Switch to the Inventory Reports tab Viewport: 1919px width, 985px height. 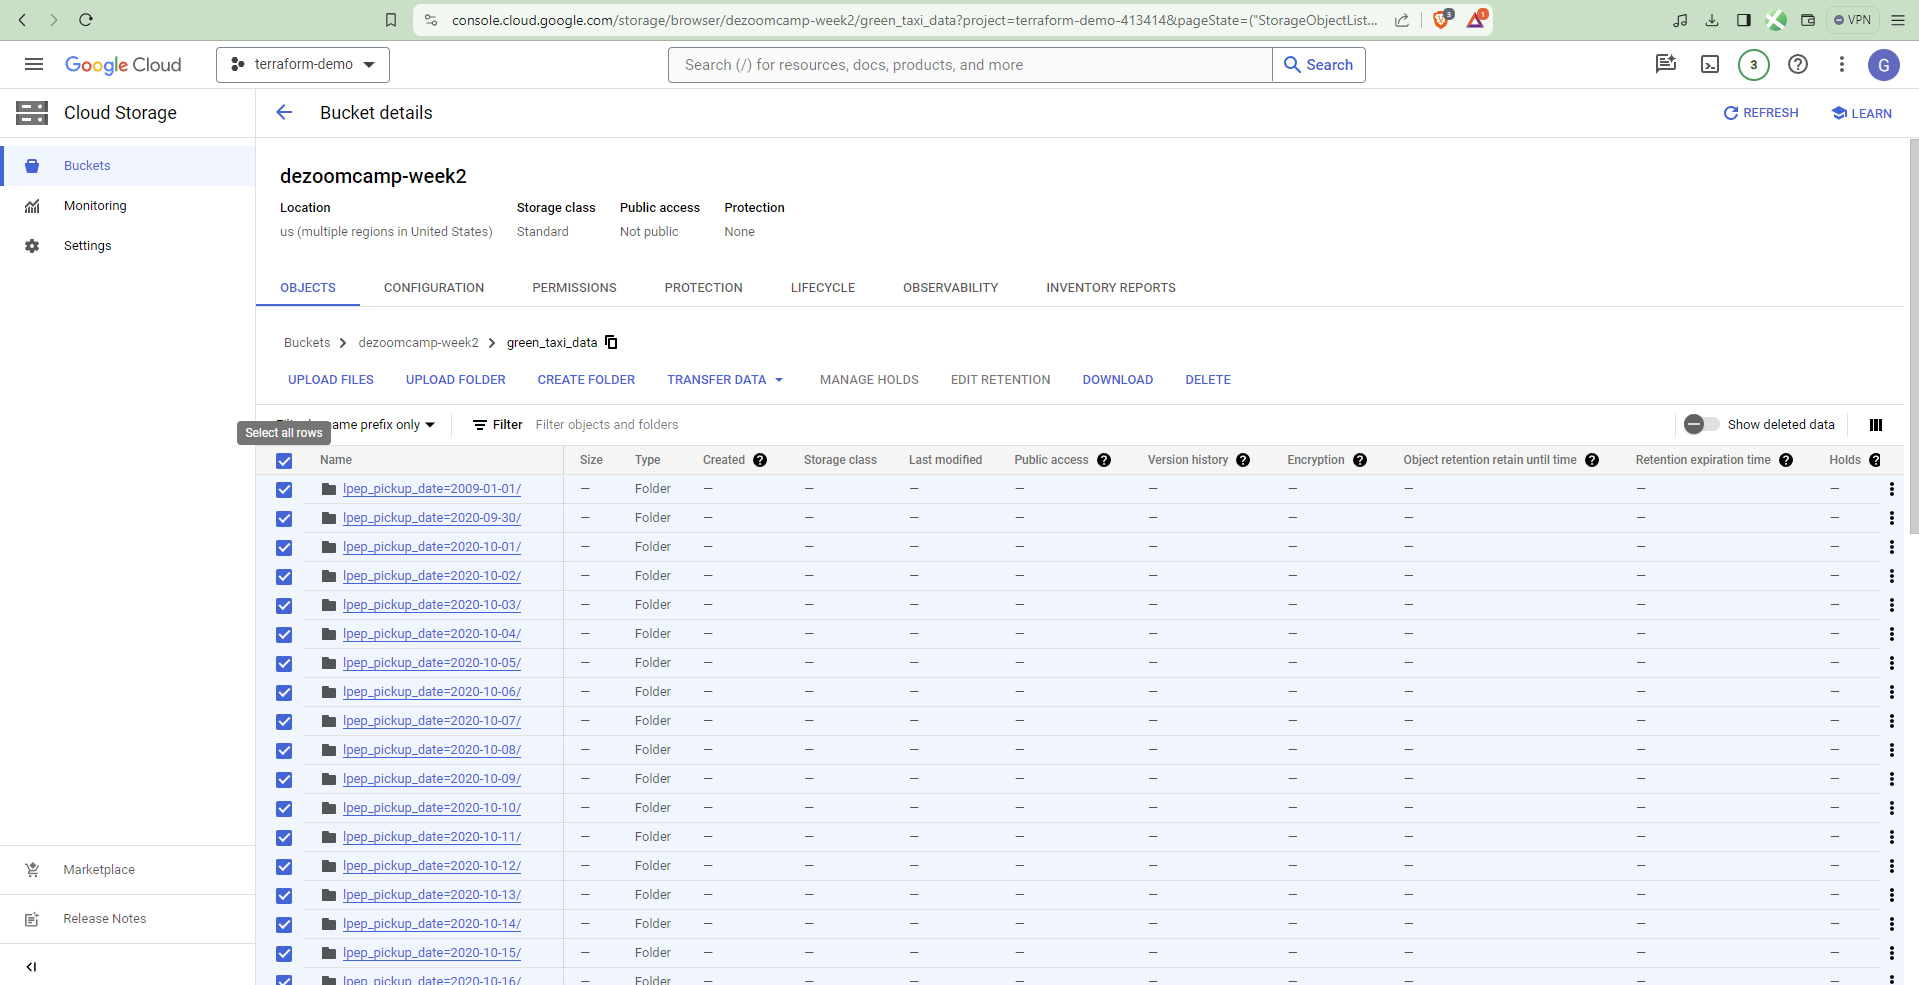pos(1111,288)
